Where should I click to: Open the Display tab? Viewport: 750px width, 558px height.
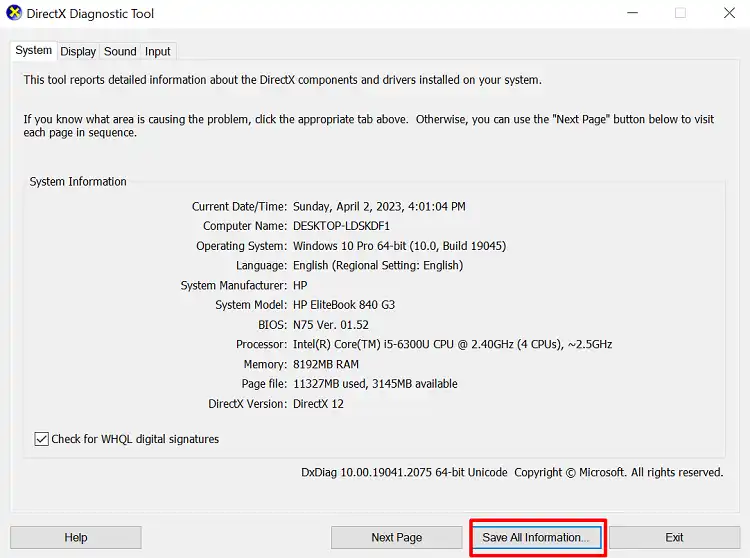[78, 51]
